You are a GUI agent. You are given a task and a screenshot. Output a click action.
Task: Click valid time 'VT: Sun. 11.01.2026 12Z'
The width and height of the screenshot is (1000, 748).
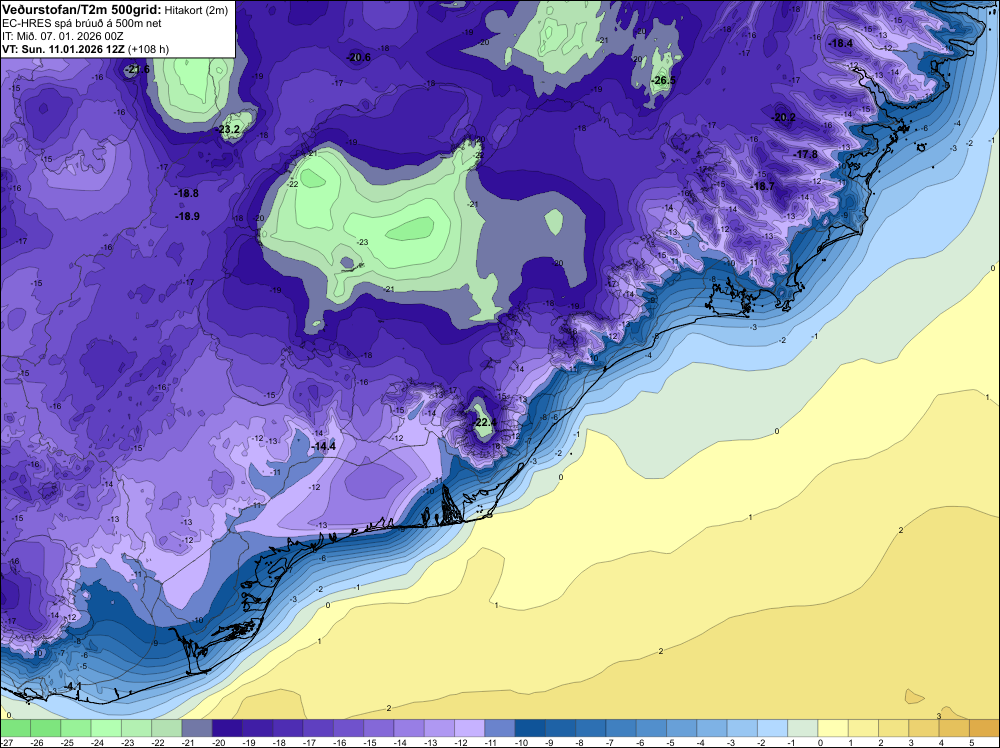64,49
